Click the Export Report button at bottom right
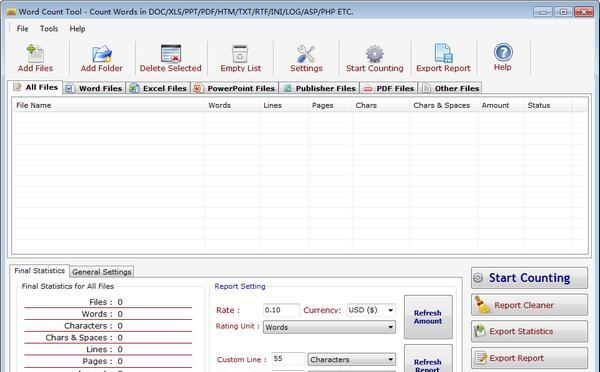 (x=529, y=358)
